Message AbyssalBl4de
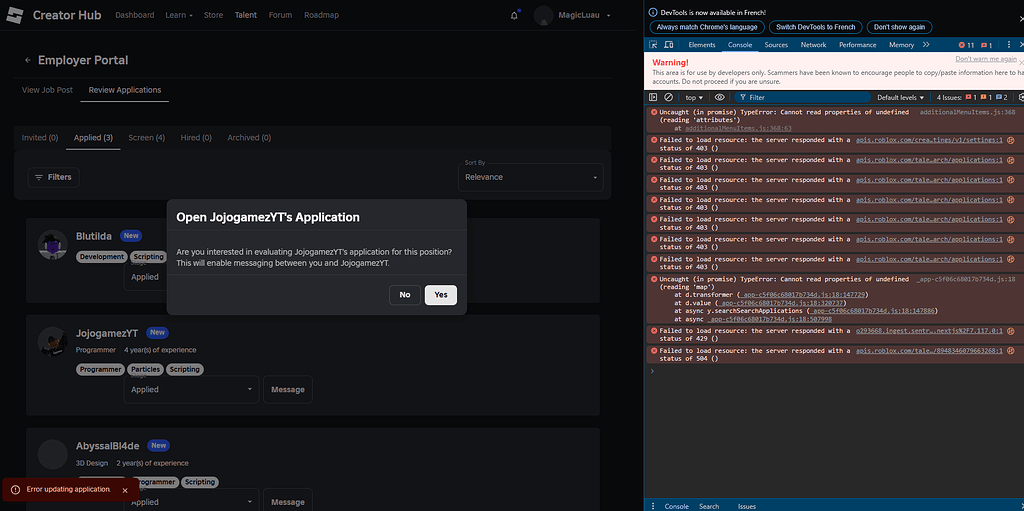The width and height of the screenshot is (1024, 511). coord(288,502)
